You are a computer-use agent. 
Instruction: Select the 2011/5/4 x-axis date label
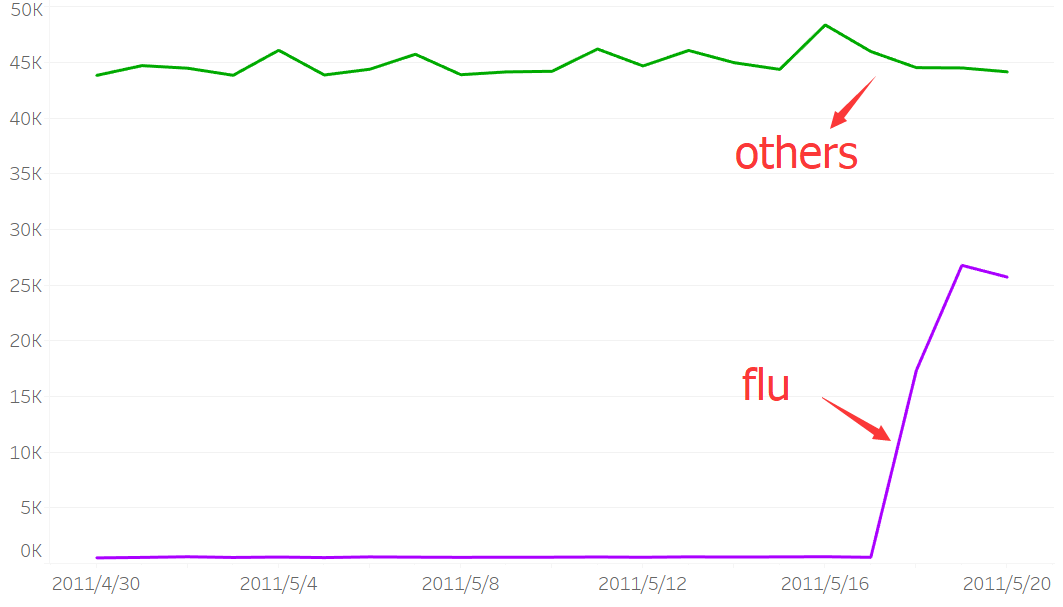278,584
